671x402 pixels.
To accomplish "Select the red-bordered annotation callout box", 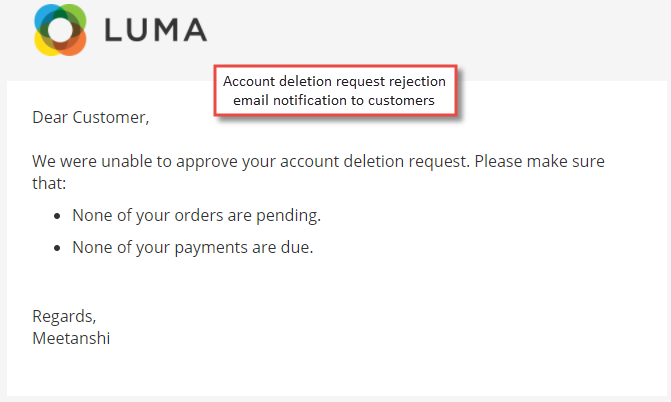I will coord(336,90).
